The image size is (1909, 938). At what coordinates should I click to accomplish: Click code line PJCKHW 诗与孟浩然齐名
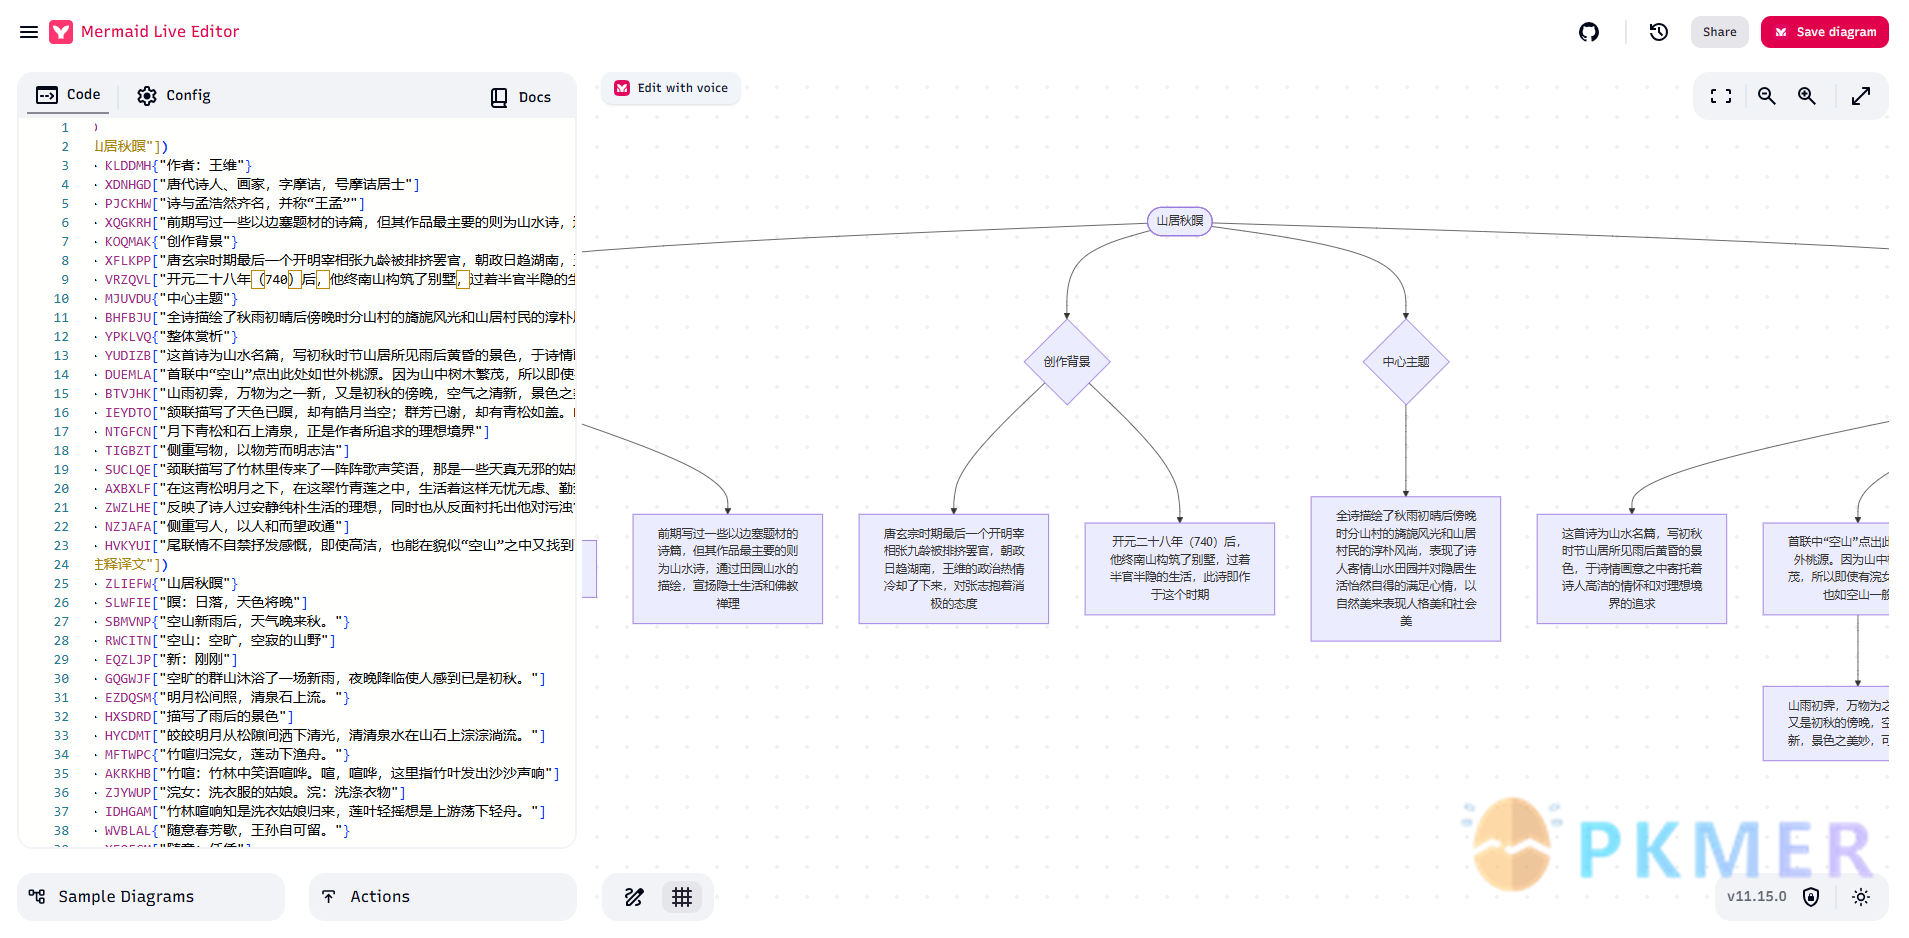(x=235, y=204)
